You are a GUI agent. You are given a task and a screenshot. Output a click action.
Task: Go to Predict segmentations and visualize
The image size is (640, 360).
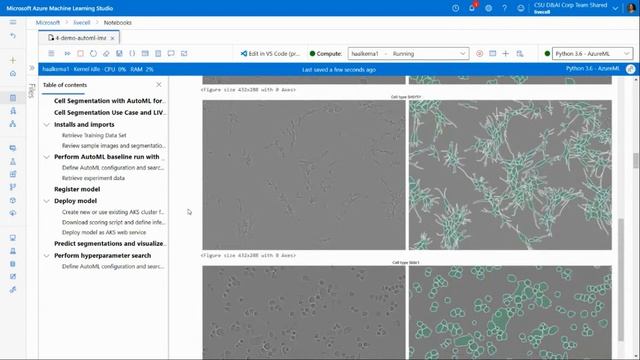coord(109,243)
